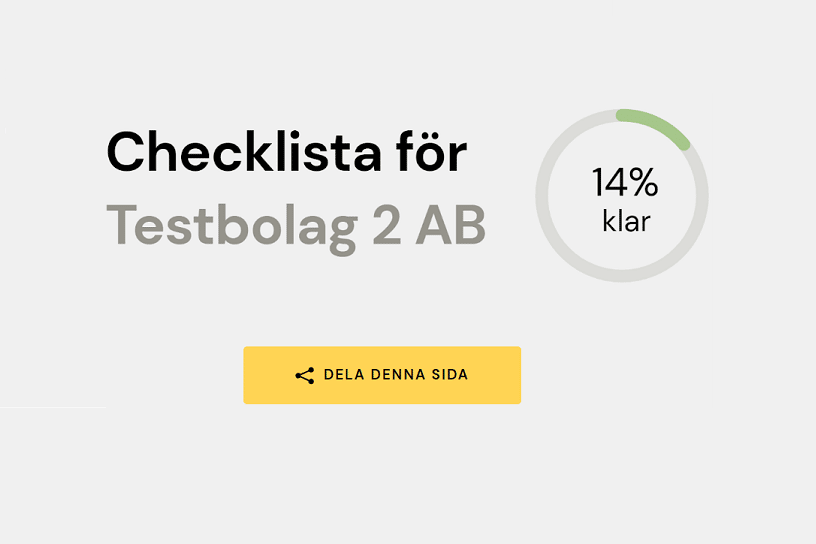816x544 pixels.
Task: Click the word "DENNA" on the share button
Action: (x=394, y=376)
